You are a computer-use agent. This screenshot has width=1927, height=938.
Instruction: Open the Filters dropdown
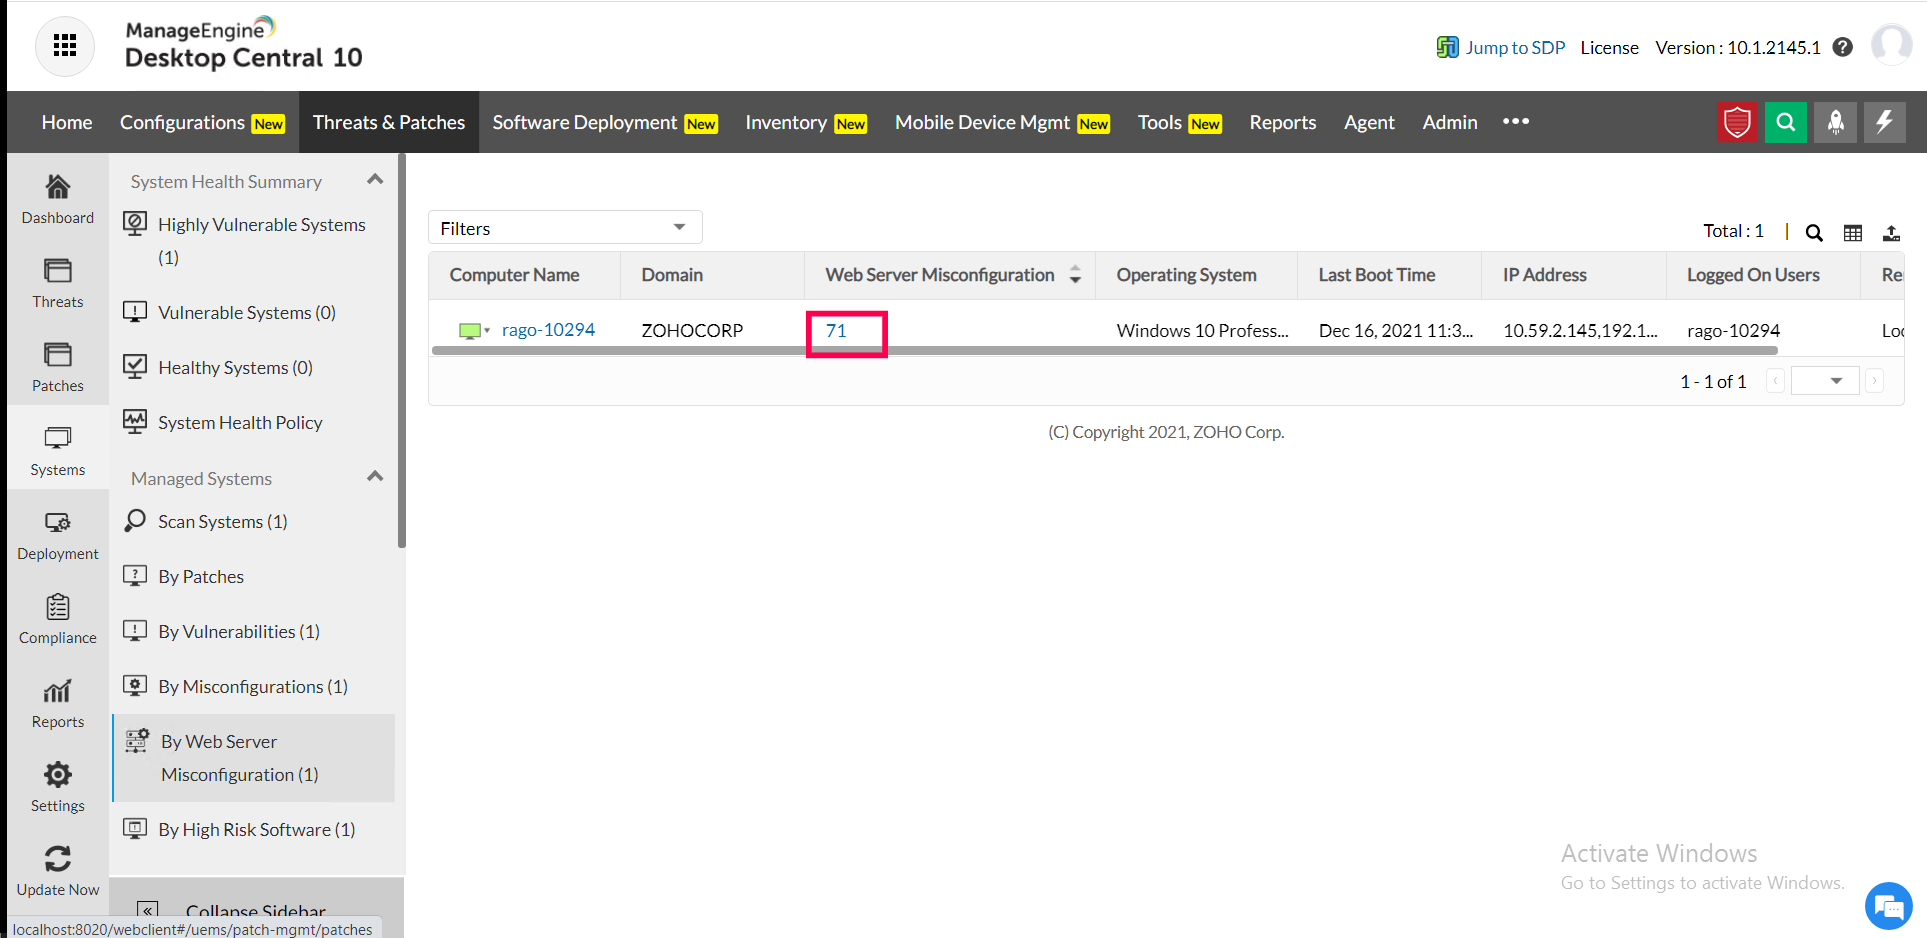pos(565,228)
